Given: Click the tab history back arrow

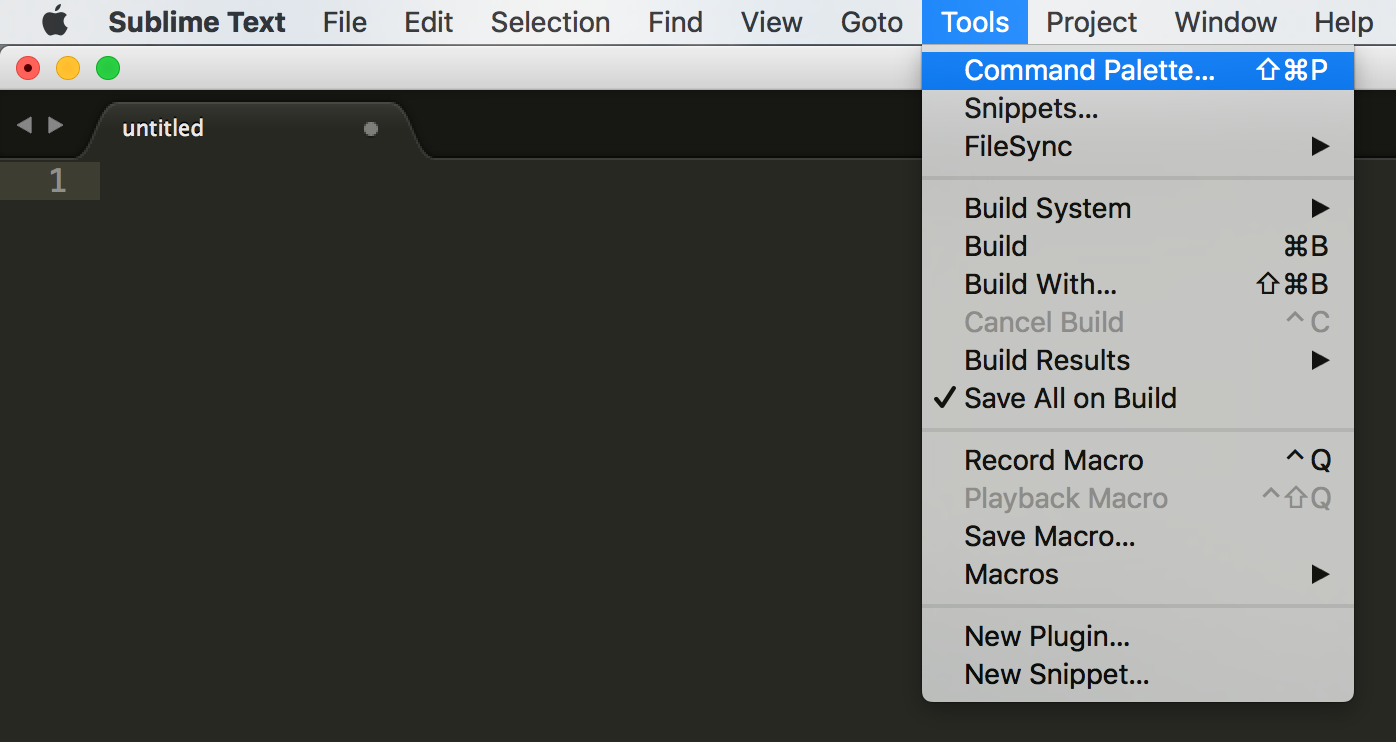Looking at the screenshot, I should click(x=25, y=125).
